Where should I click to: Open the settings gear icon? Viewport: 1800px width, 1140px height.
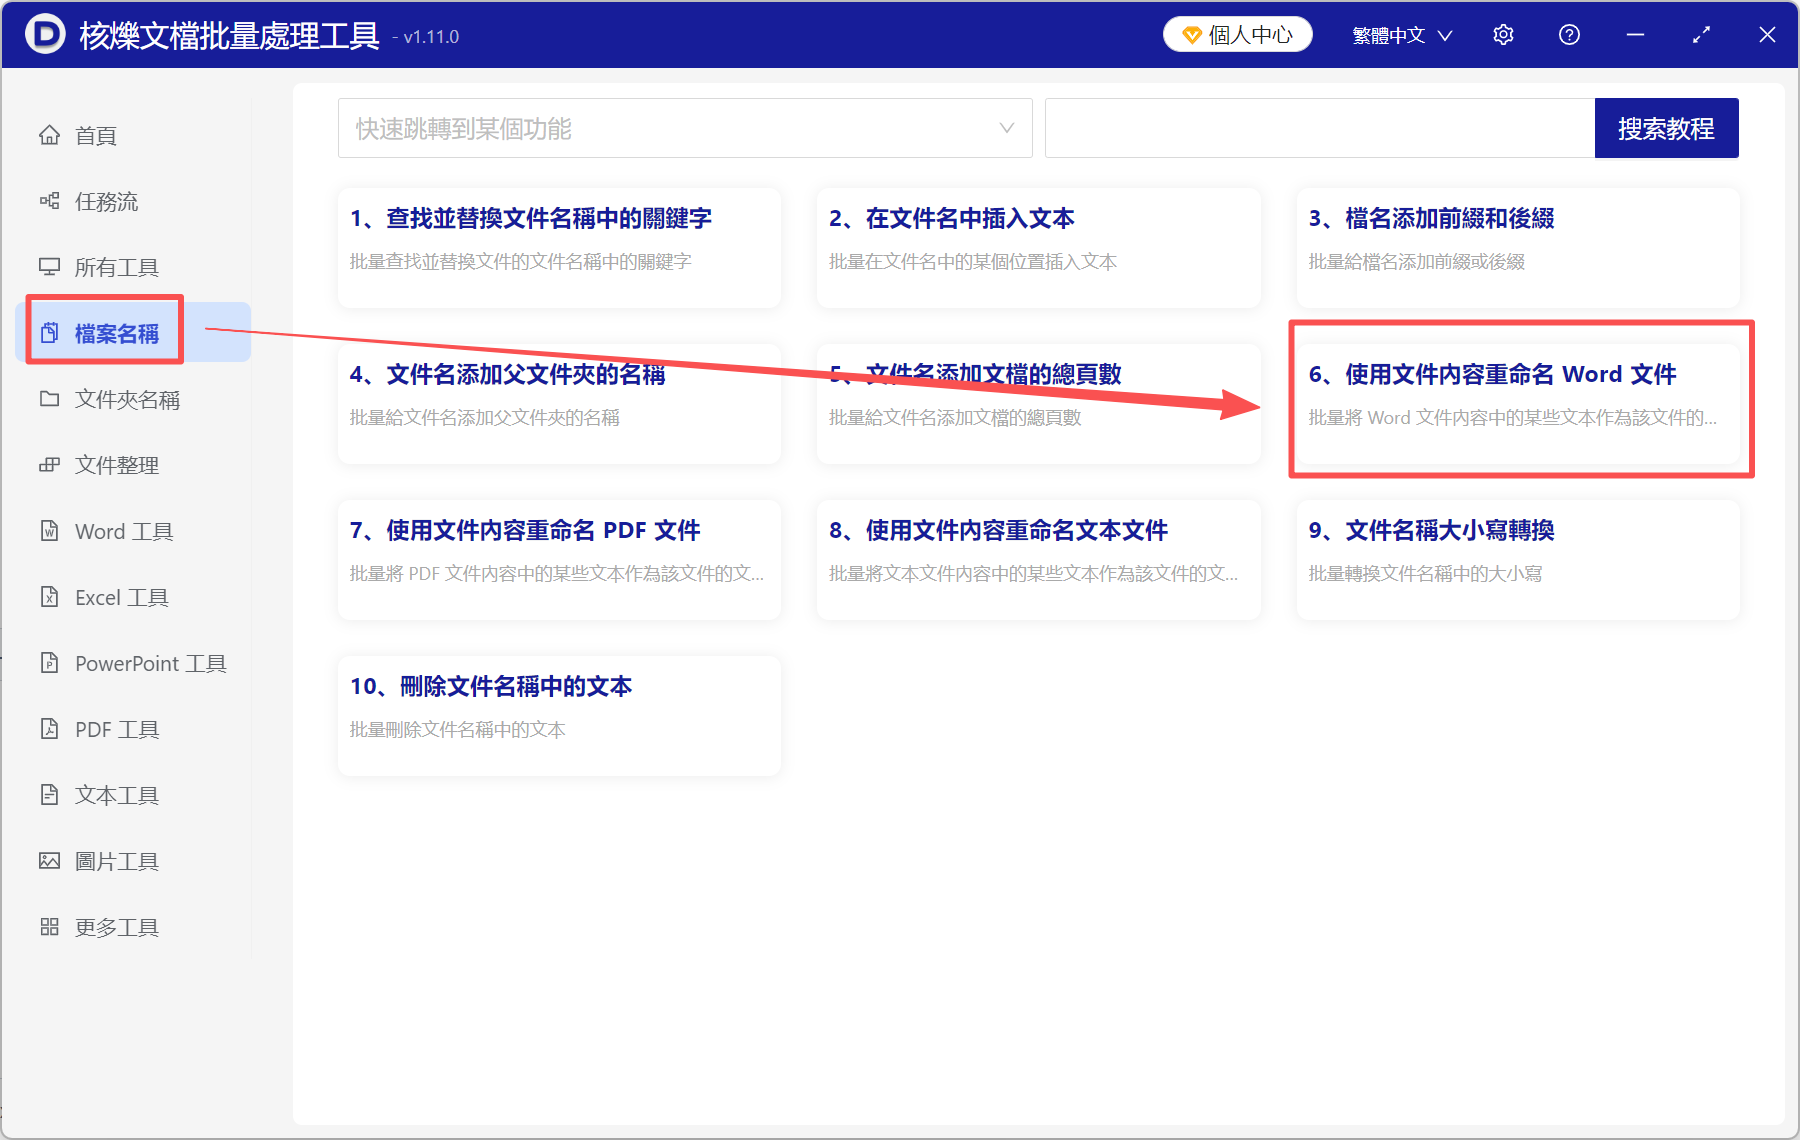(1503, 34)
